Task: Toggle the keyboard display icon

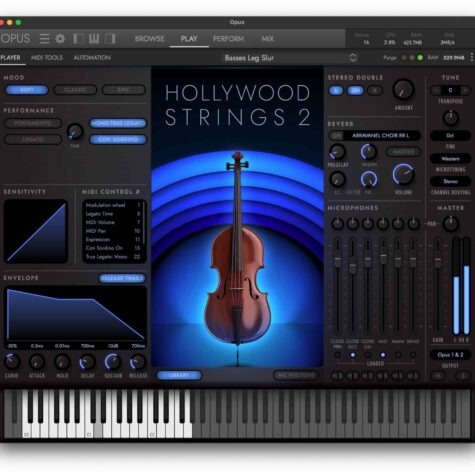Action: pos(94,39)
